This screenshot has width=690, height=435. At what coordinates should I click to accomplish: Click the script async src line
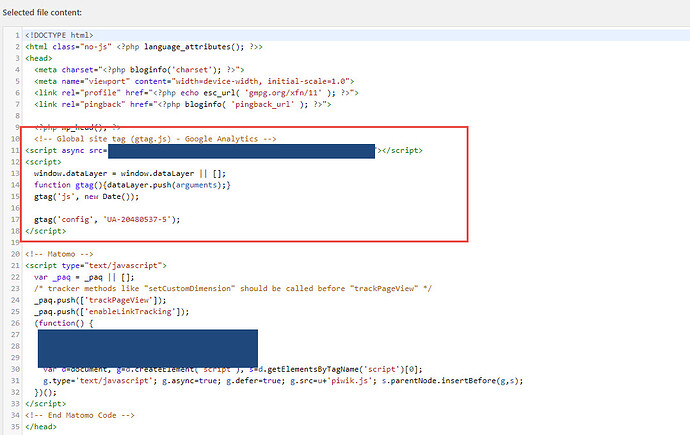point(224,150)
